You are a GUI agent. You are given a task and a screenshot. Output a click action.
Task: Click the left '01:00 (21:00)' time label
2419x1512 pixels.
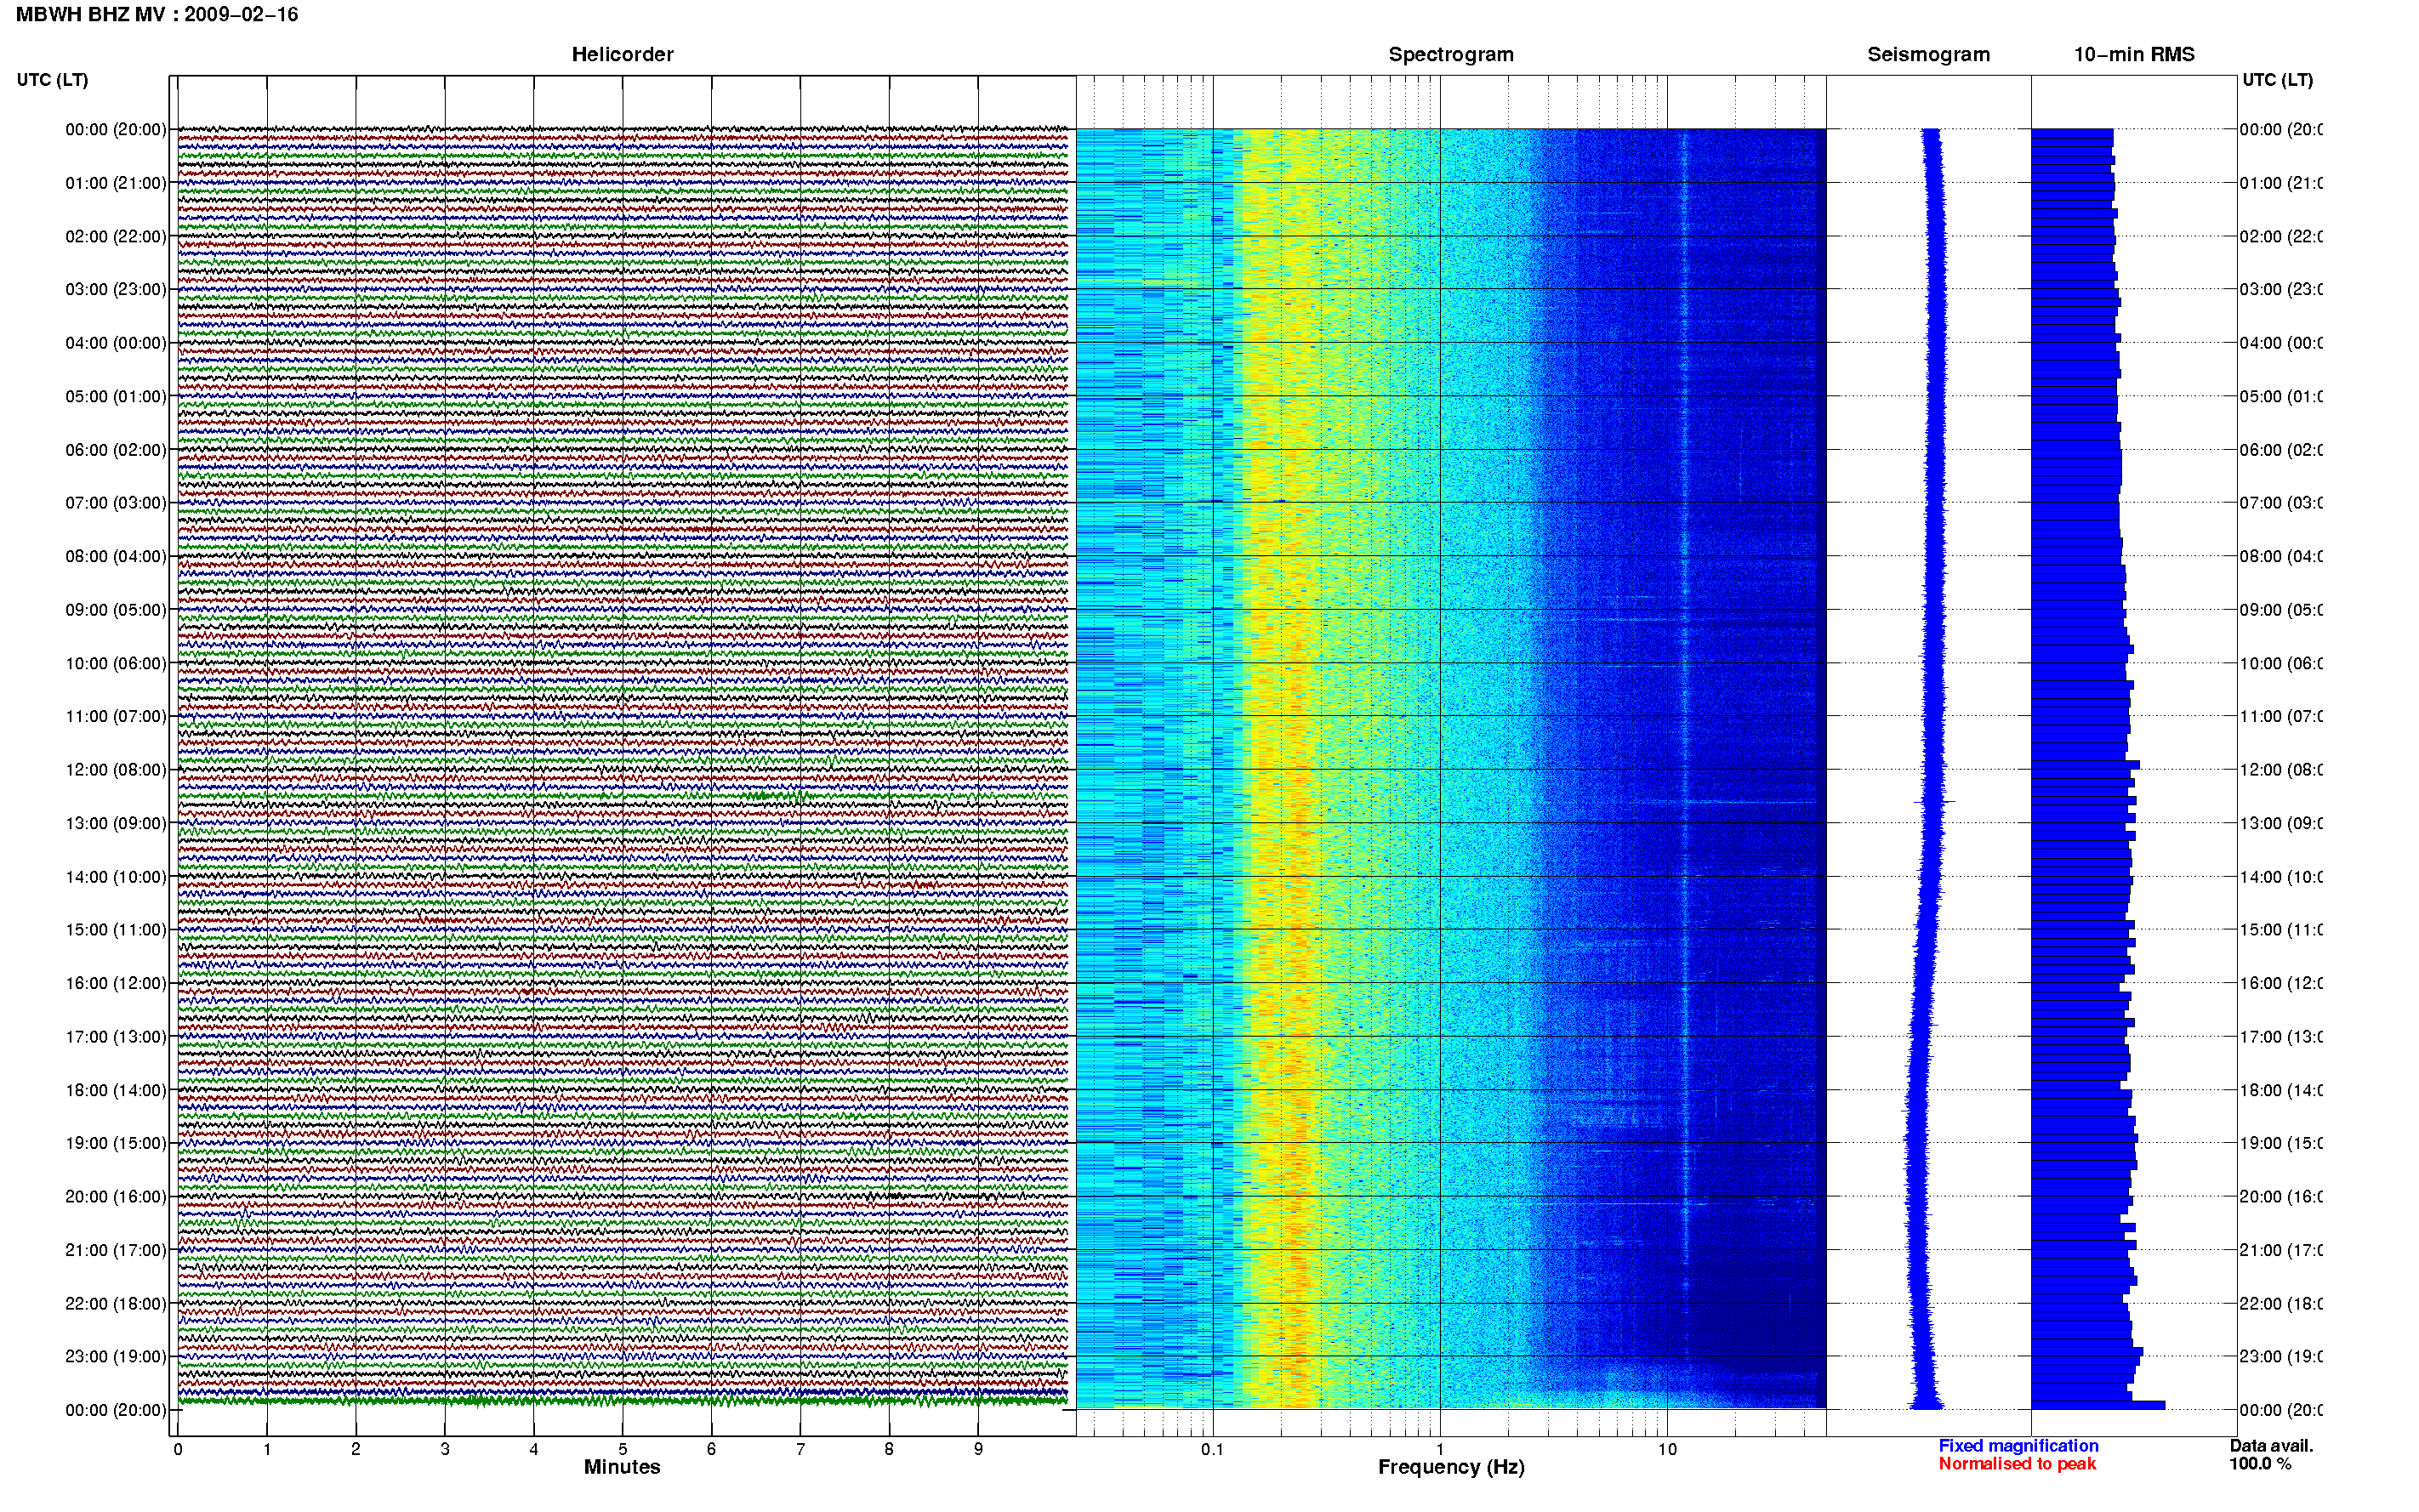click(116, 183)
